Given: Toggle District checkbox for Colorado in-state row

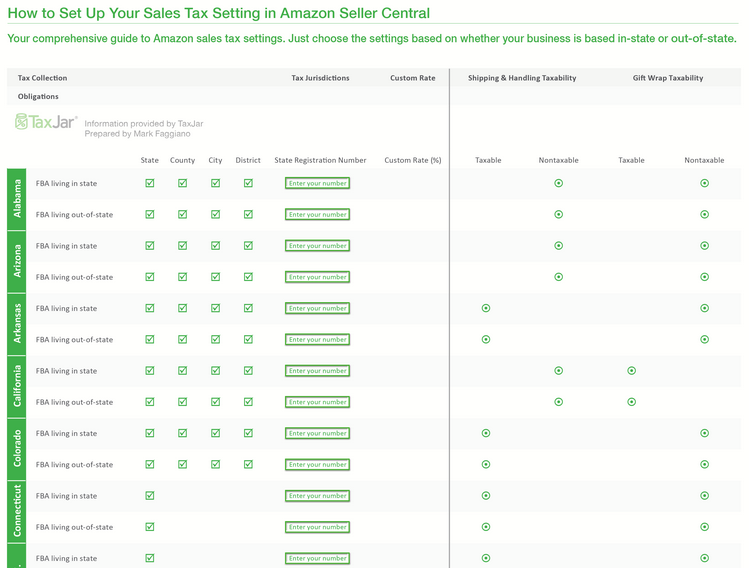Looking at the screenshot, I should coord(248,433).
